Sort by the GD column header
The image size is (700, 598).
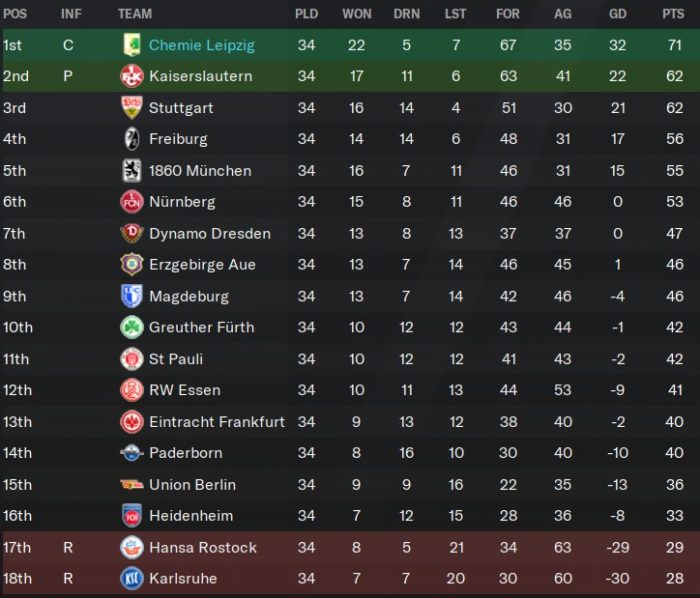(x=618, y=14)
